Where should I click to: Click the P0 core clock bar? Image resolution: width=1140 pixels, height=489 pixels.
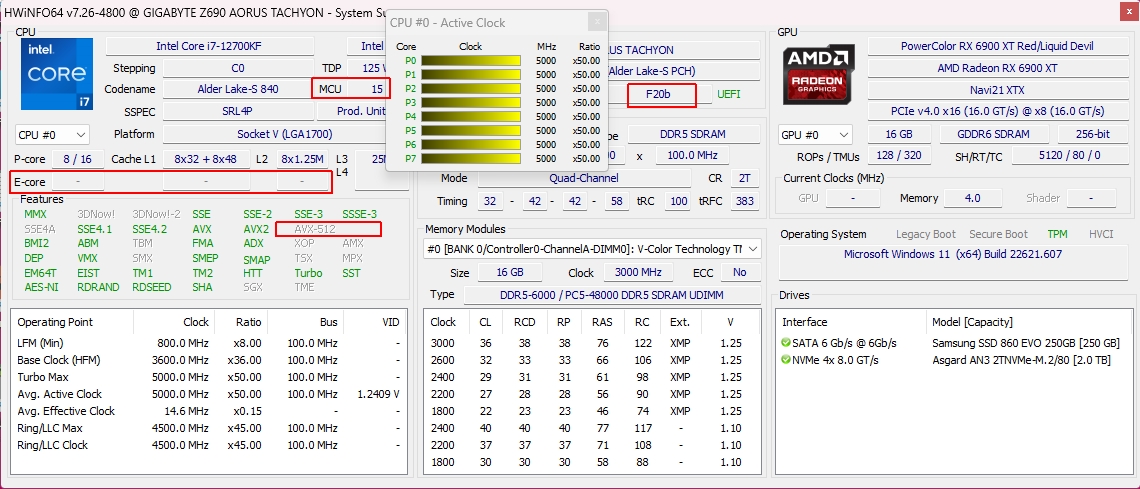pyautogui.click(x=471, y=60)
